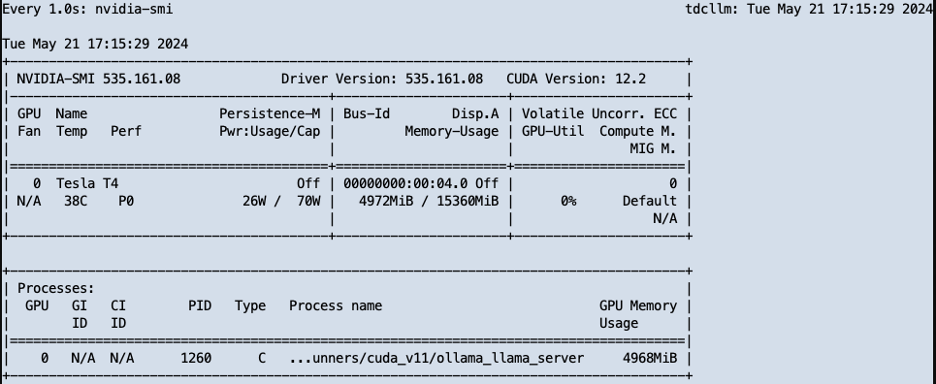Click the CUDA Version: 12.2 text

[576, 79]
